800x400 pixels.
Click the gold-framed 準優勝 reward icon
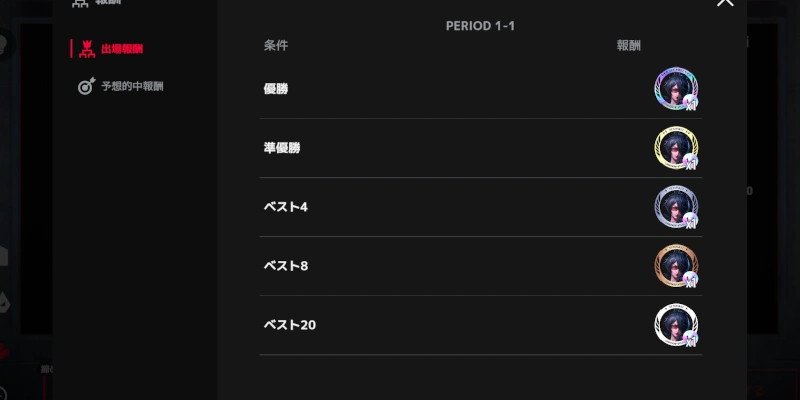tap(675, 148)
